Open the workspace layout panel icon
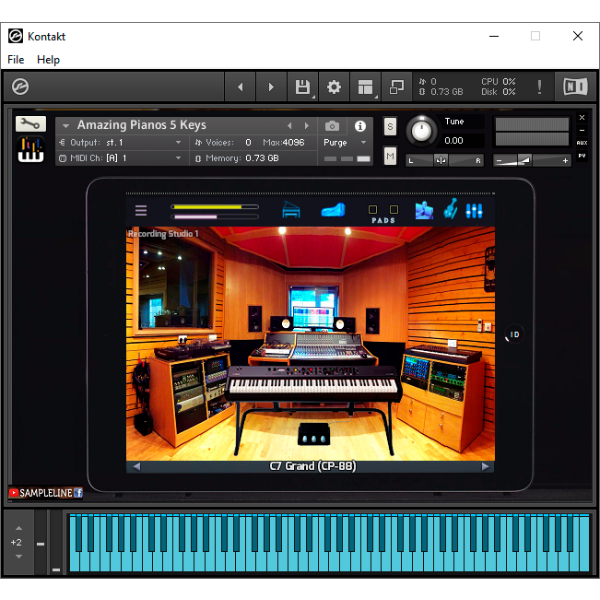 [x=365, y=87]
